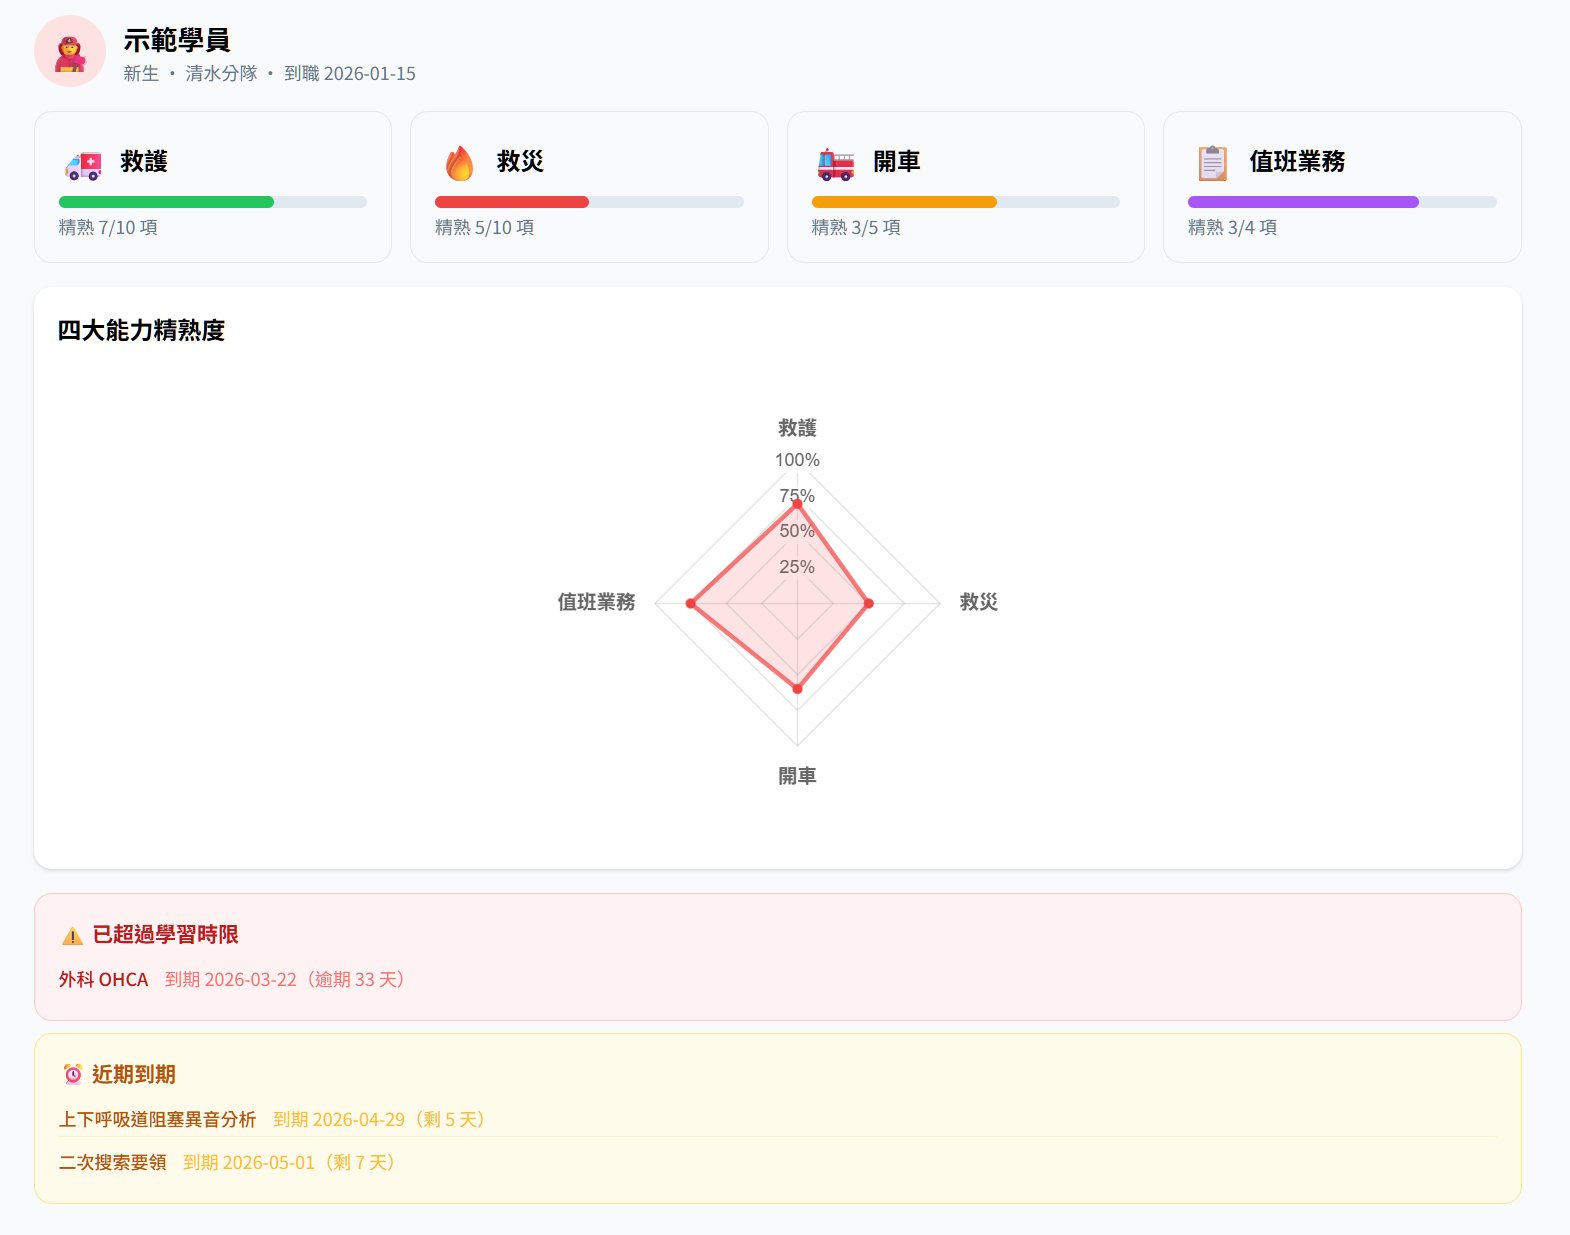This screenshot has width=1570, height=1235.
Task: Click the text 精熟 7/10 項
Action: [108, 227]
